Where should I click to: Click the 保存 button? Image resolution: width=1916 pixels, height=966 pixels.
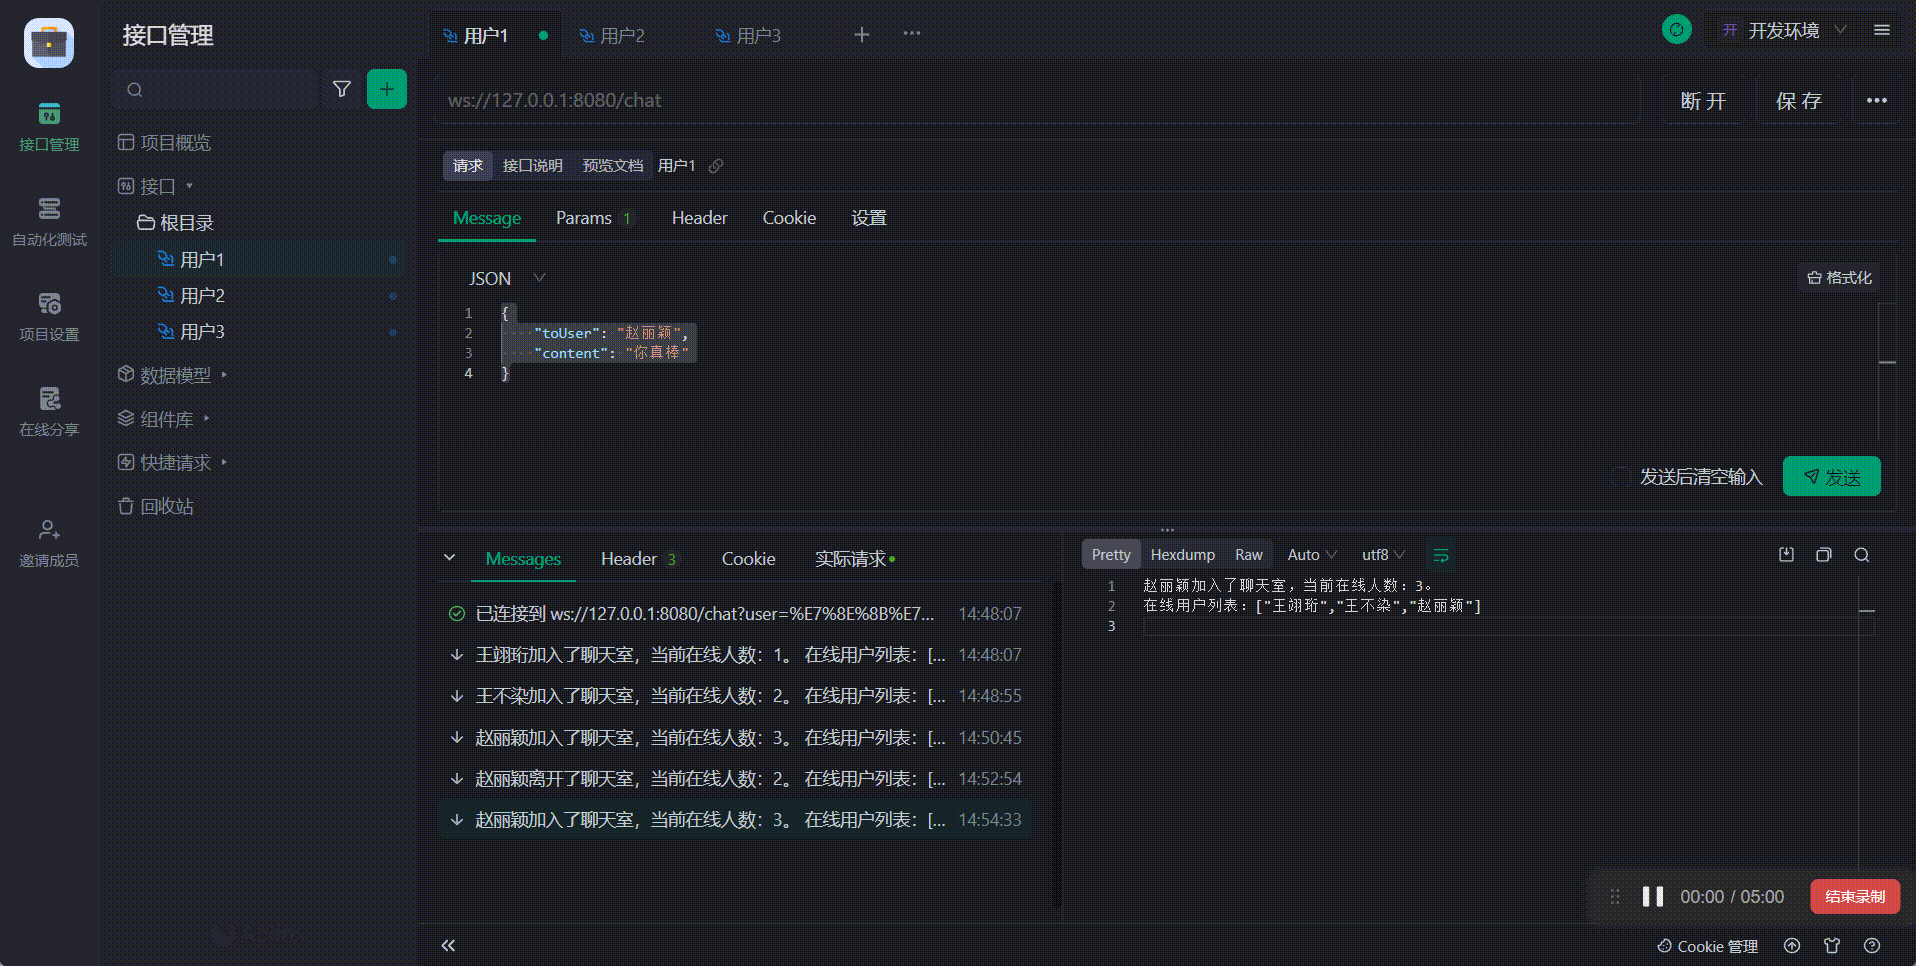point(1799,100)
